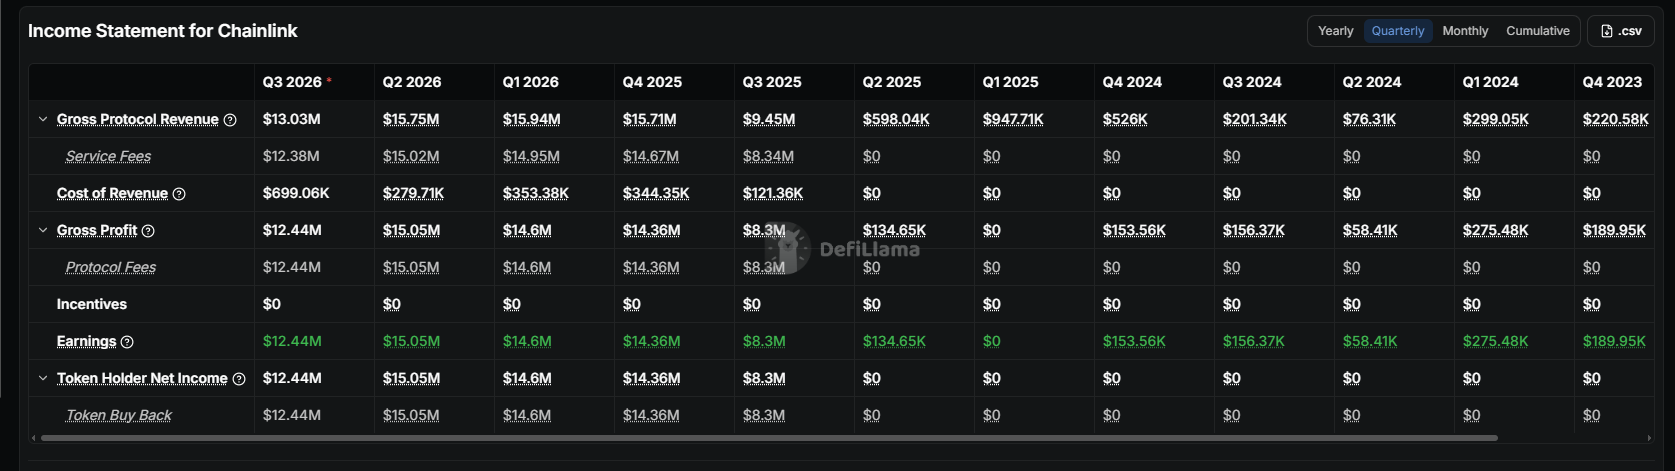Click the Cost of Revenue info icon

179,194
